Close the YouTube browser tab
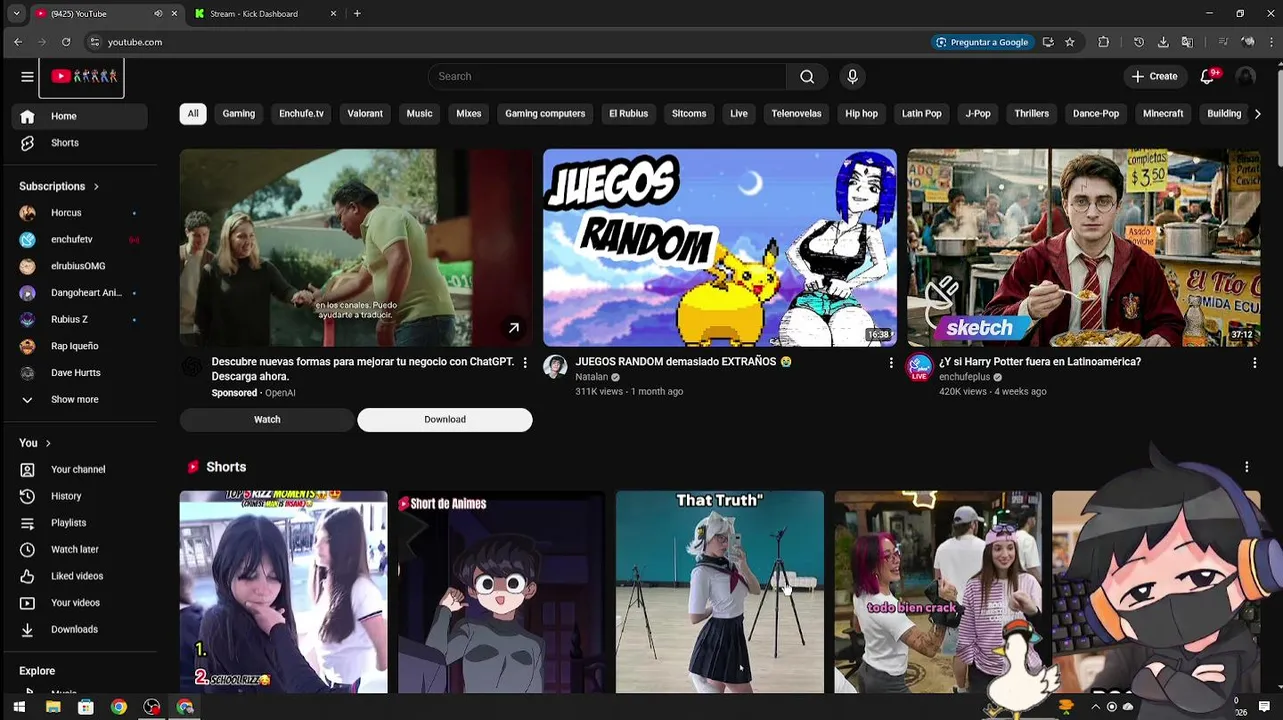 175,14
